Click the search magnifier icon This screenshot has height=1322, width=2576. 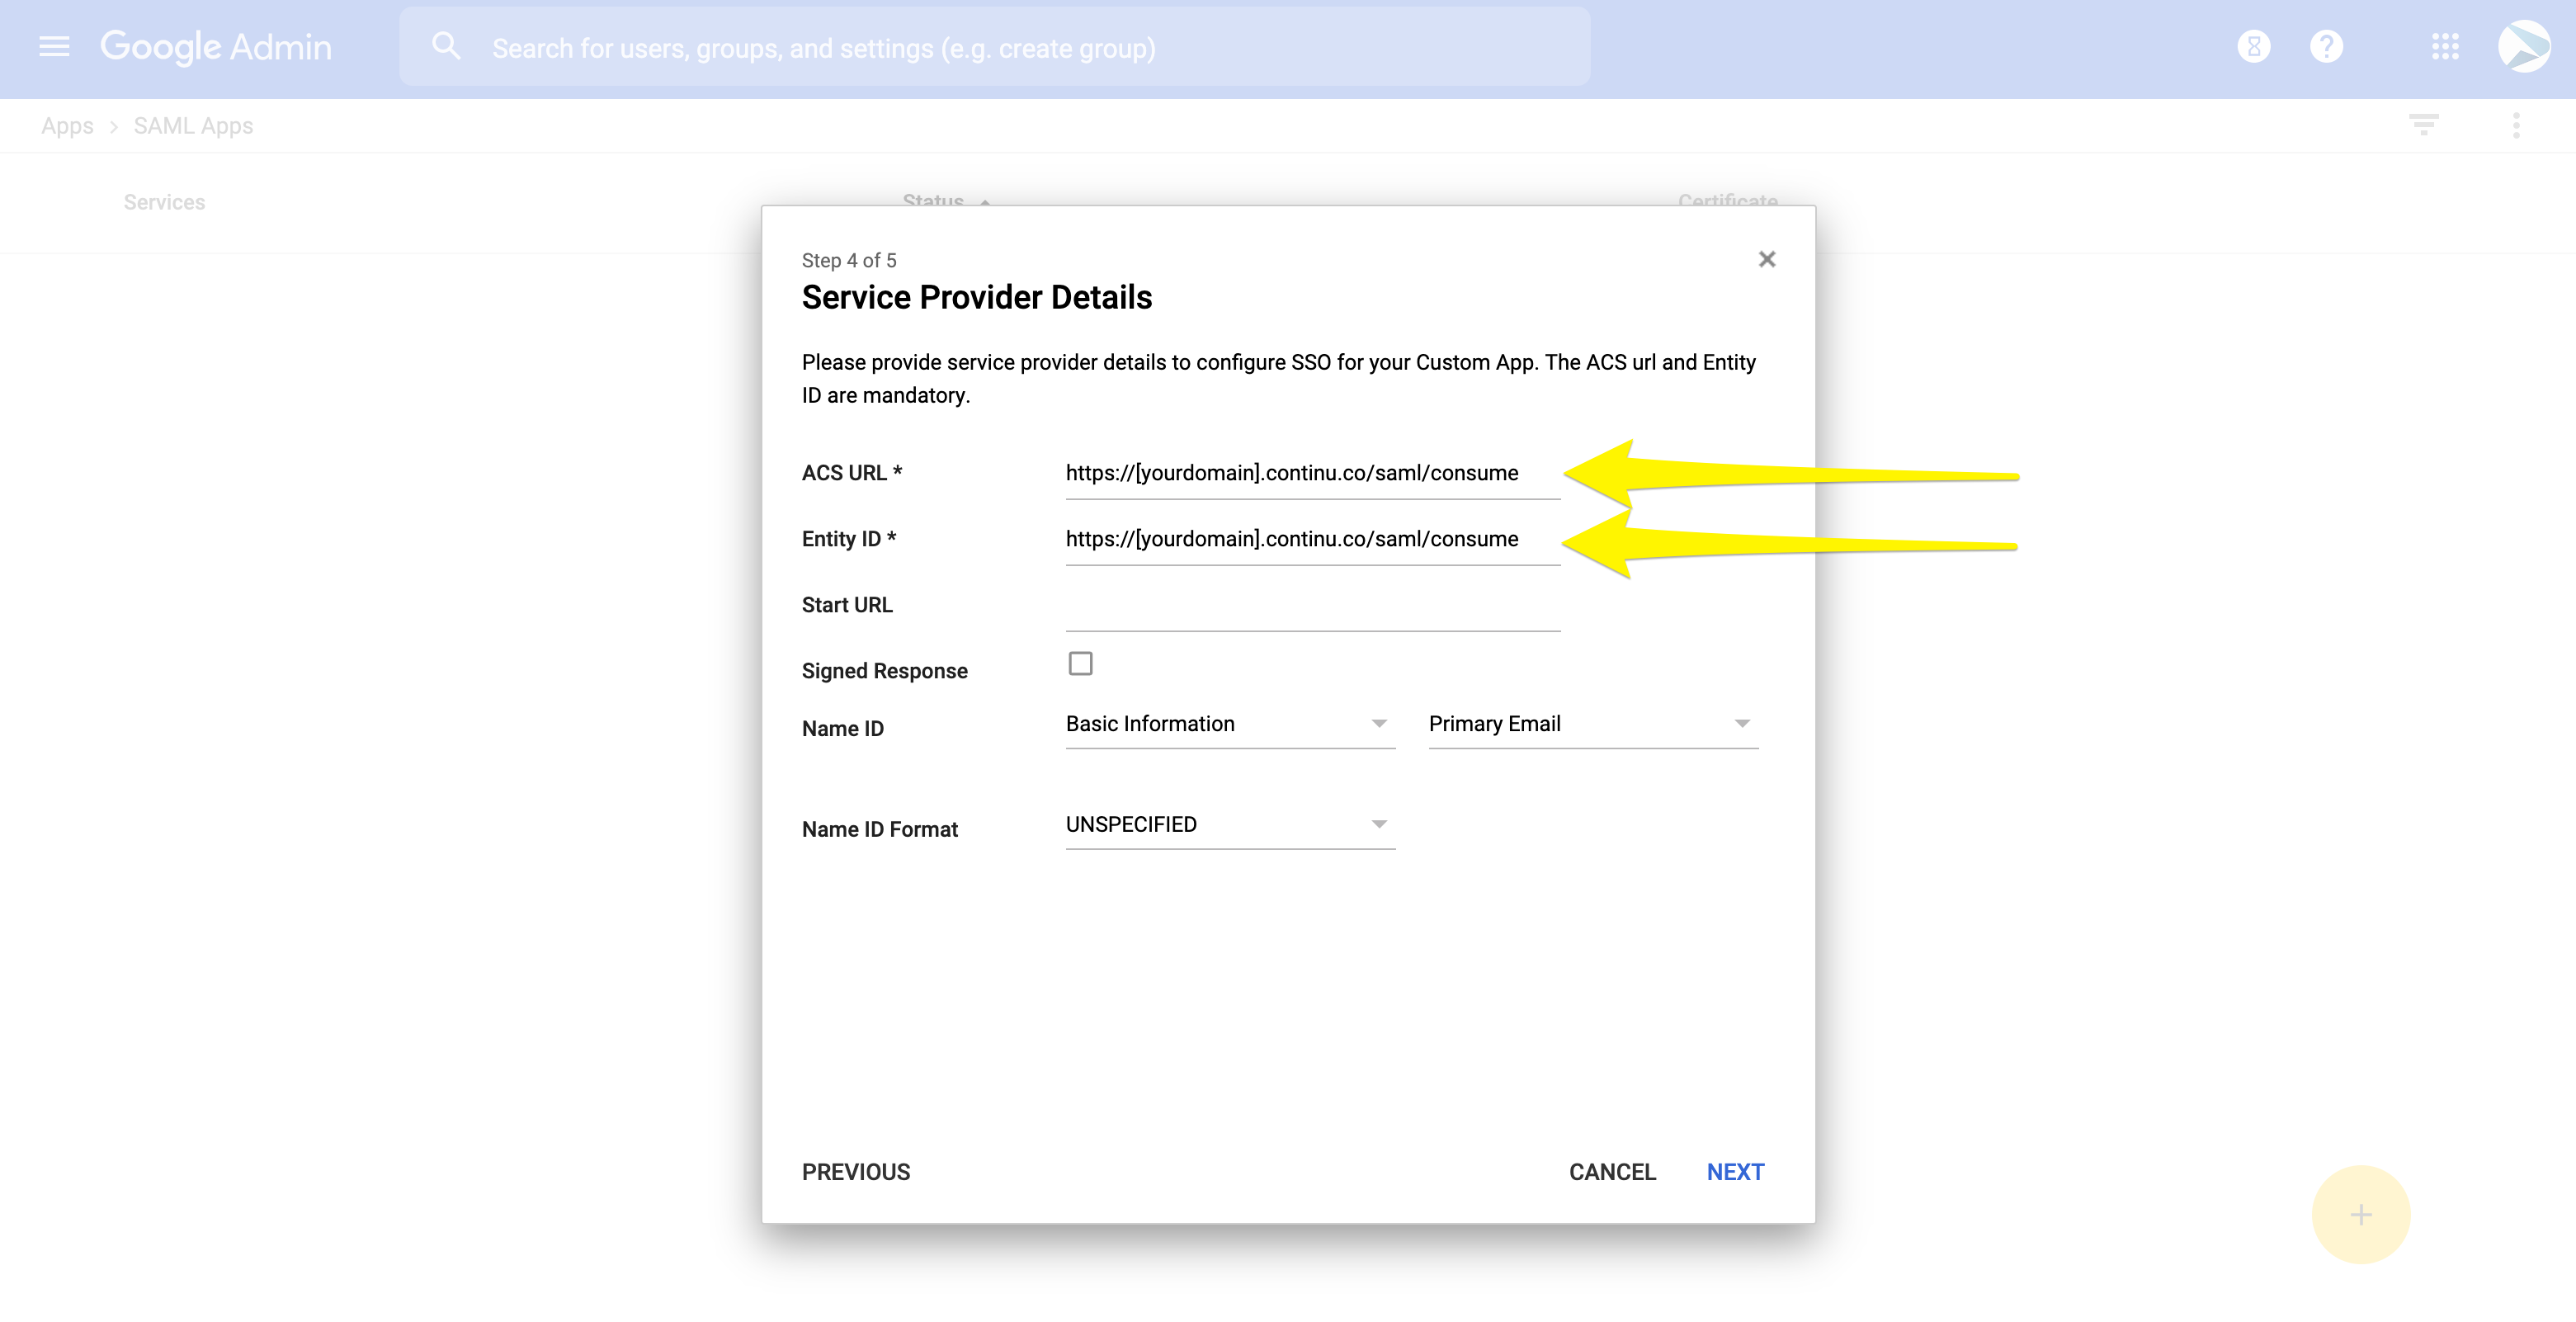click(446, 47)
